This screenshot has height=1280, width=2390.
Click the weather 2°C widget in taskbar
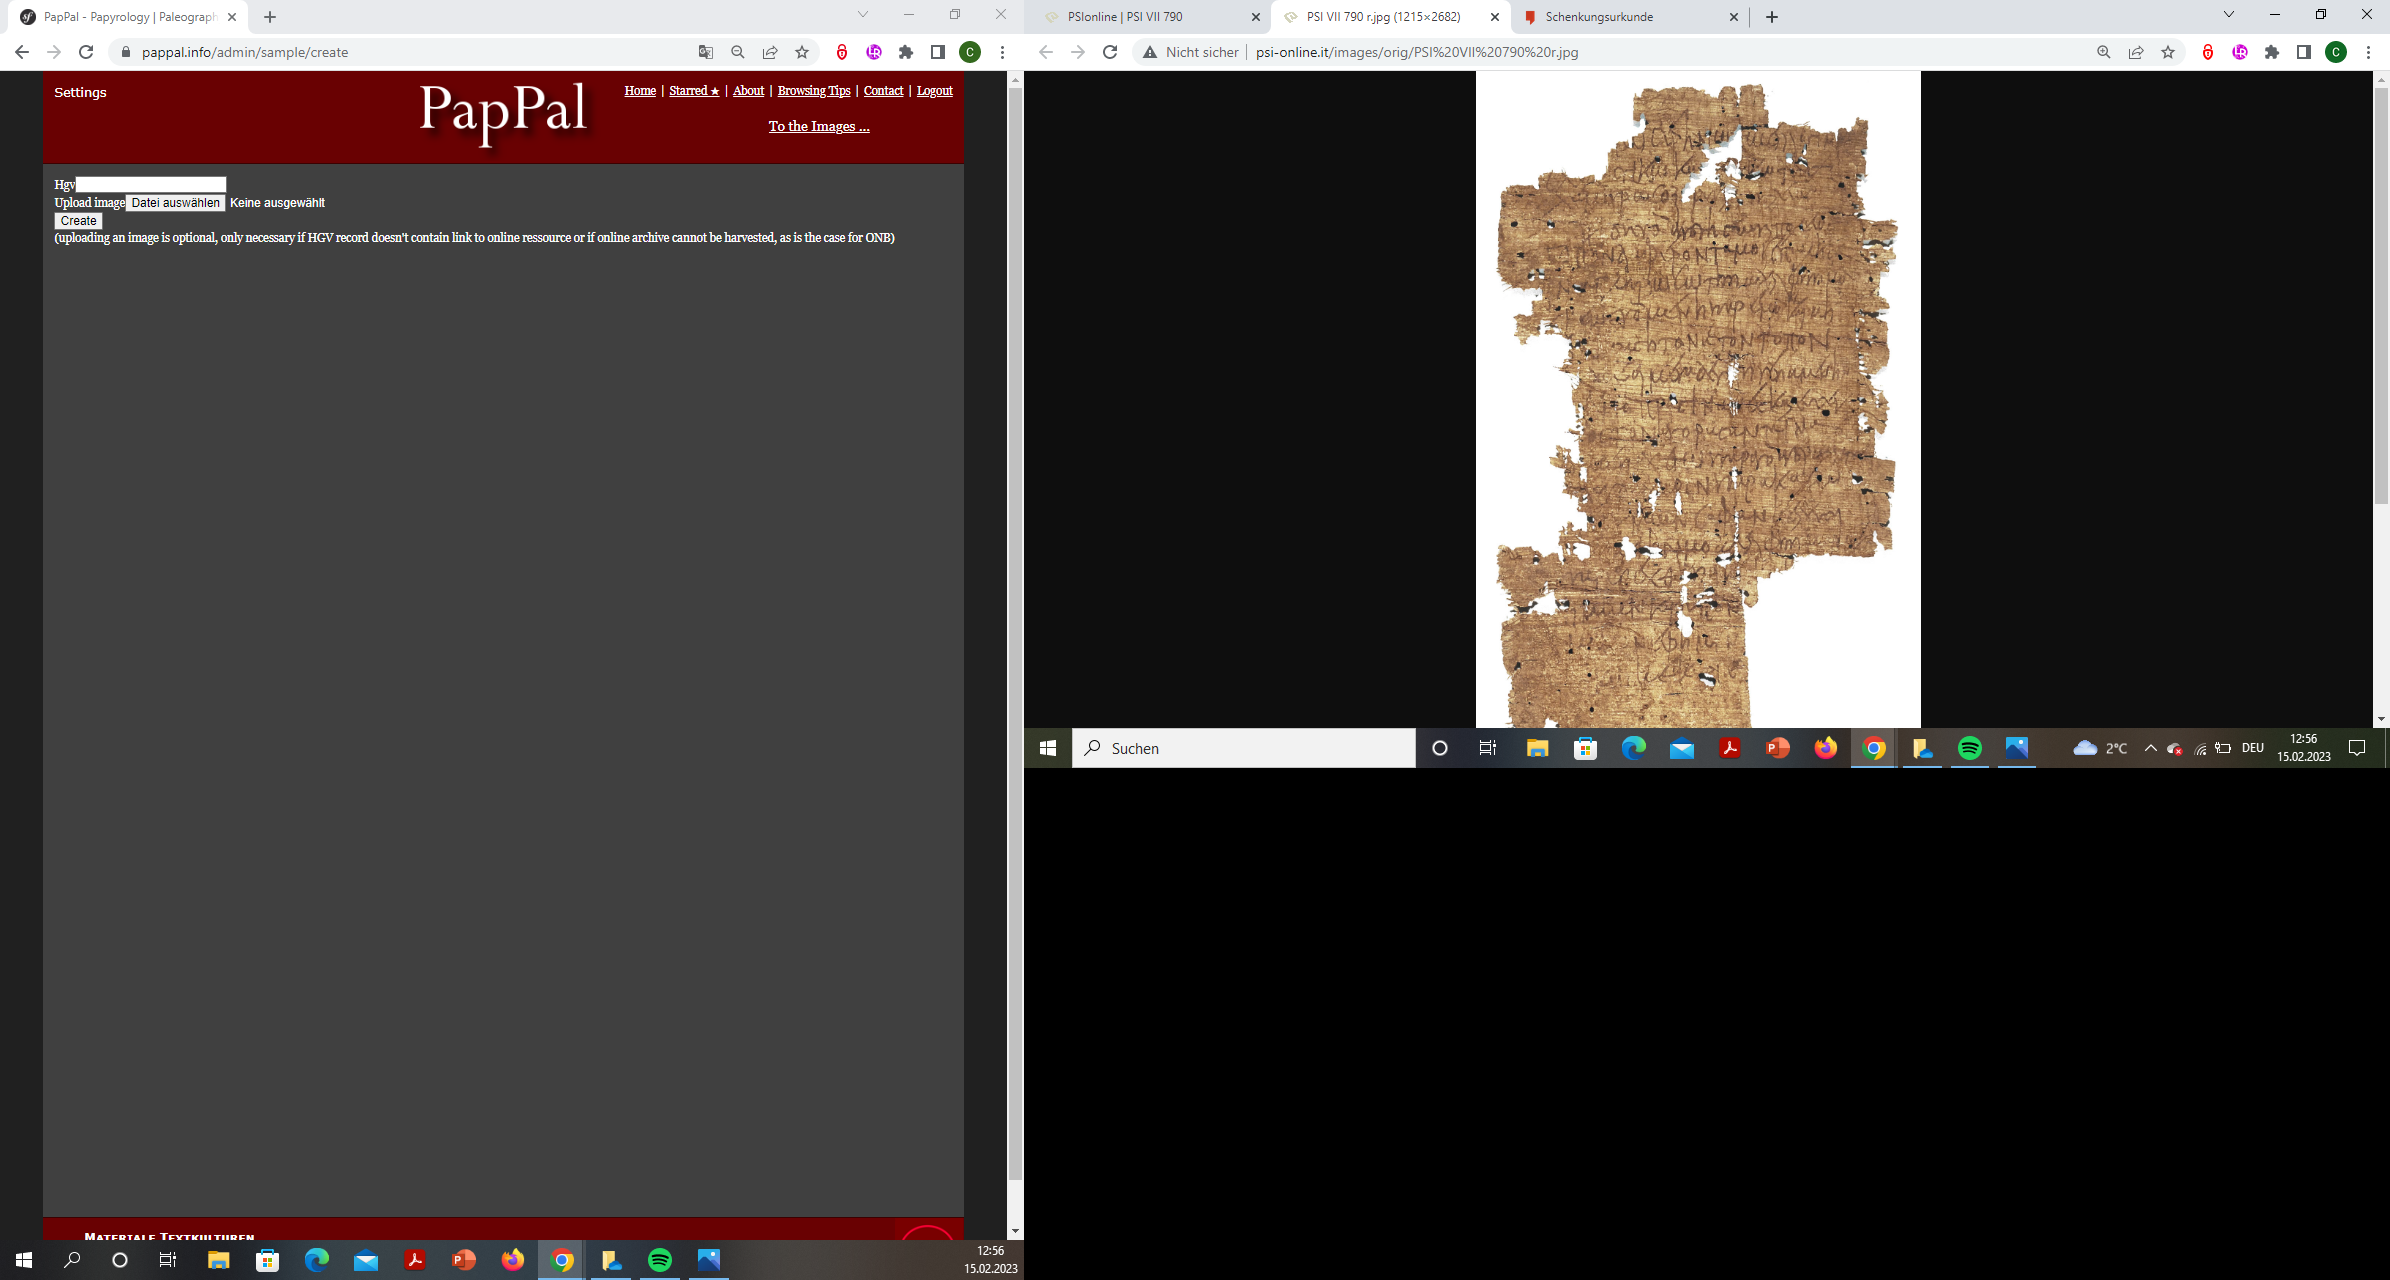(x=2100, y=748)
